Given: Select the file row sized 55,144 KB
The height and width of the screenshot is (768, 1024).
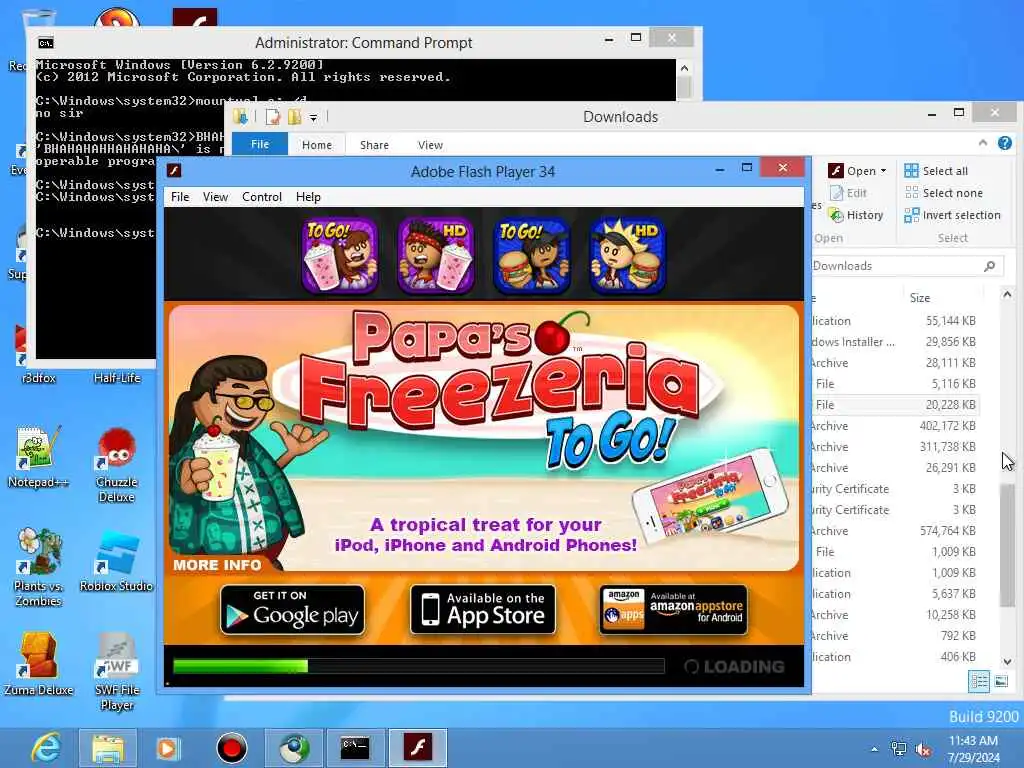Looking at the screenshot, I should [895, 321].
